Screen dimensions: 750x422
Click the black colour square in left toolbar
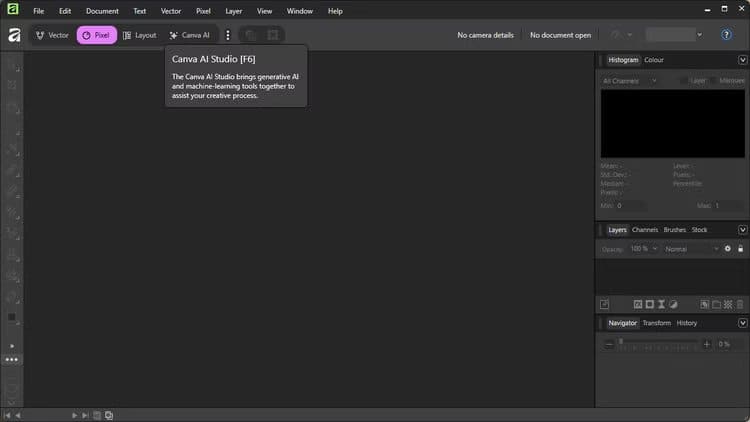pos(11,317)
